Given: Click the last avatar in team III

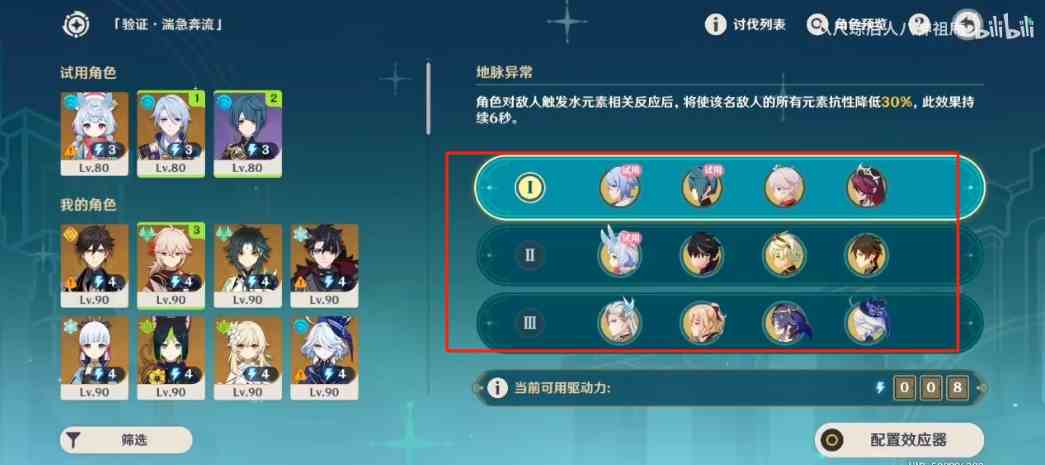Looking at the screenshot, I should tap(867, 323).
